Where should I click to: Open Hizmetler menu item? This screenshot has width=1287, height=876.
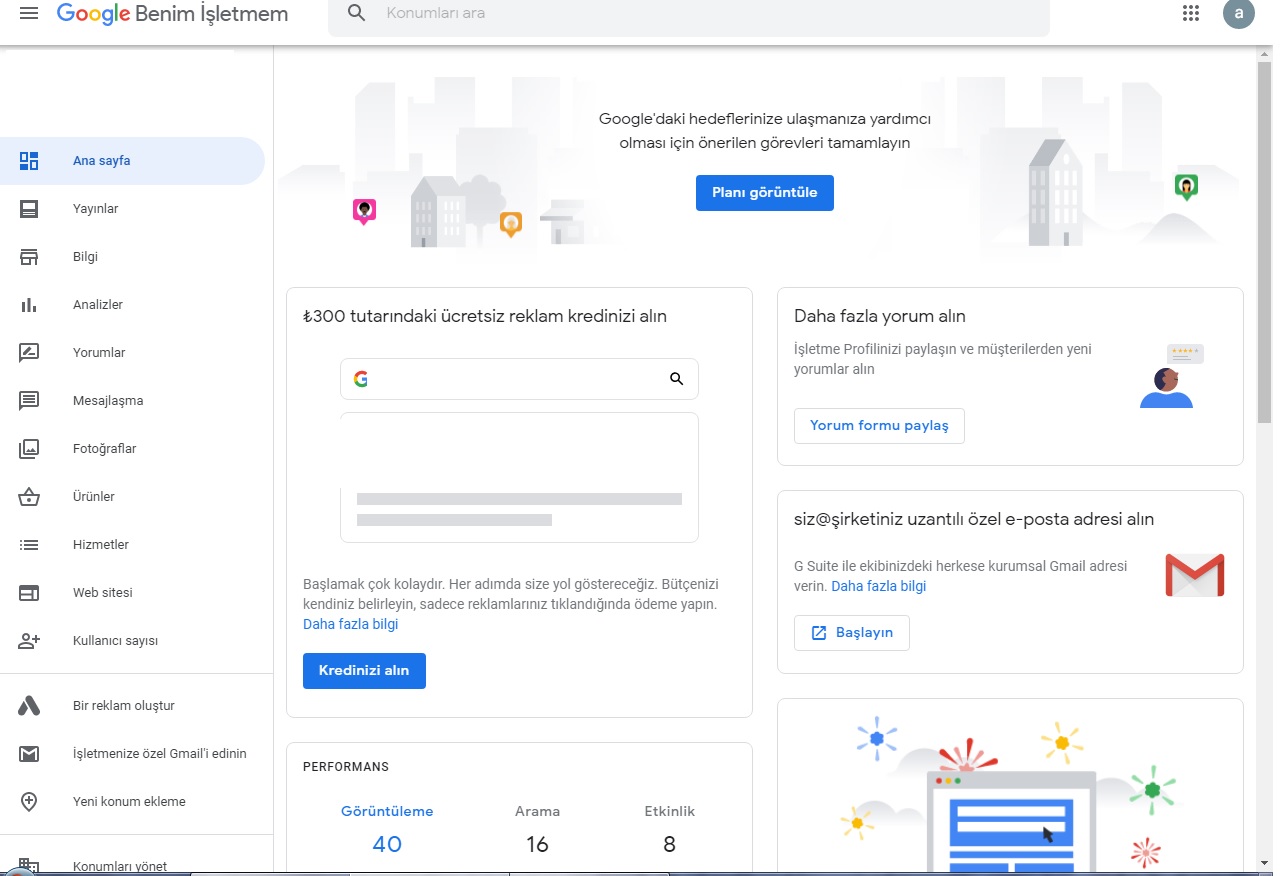coord(132,545)
